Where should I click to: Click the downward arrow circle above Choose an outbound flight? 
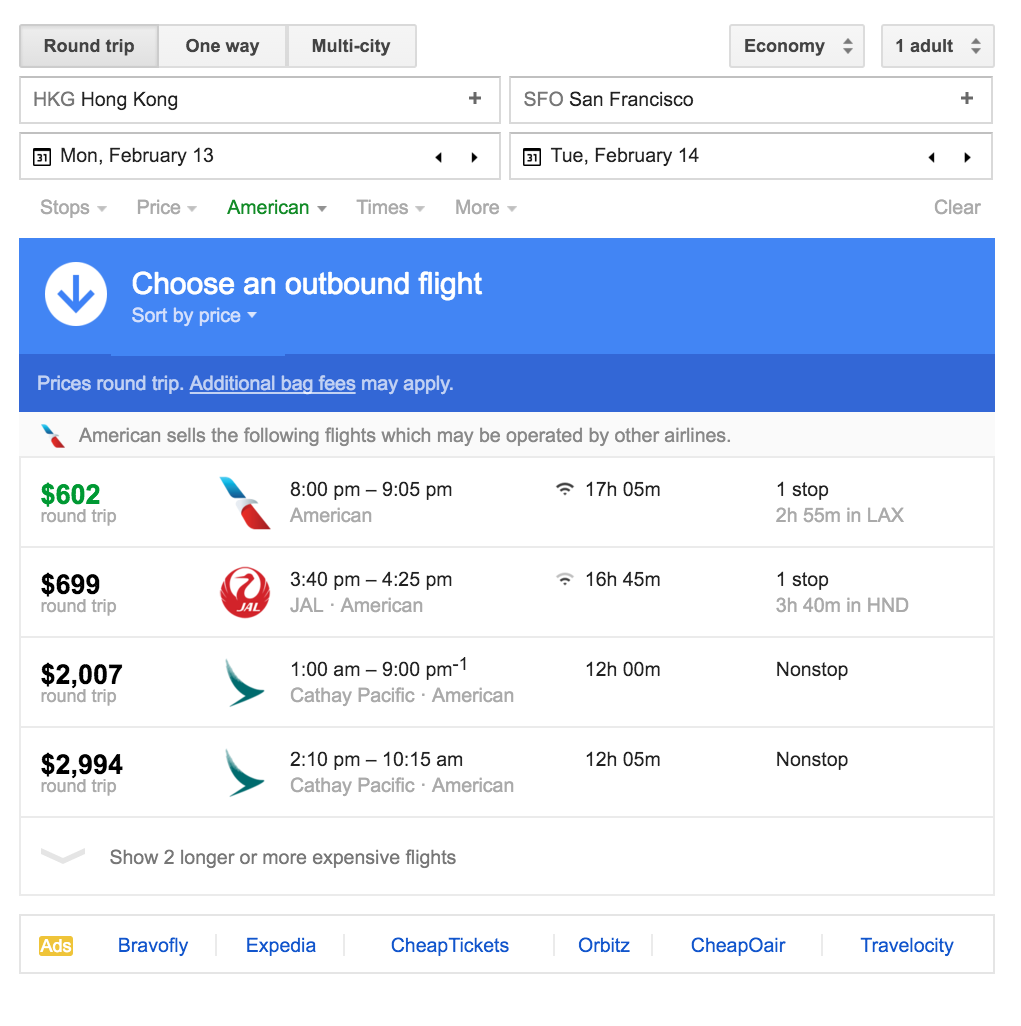pos(75,293)
